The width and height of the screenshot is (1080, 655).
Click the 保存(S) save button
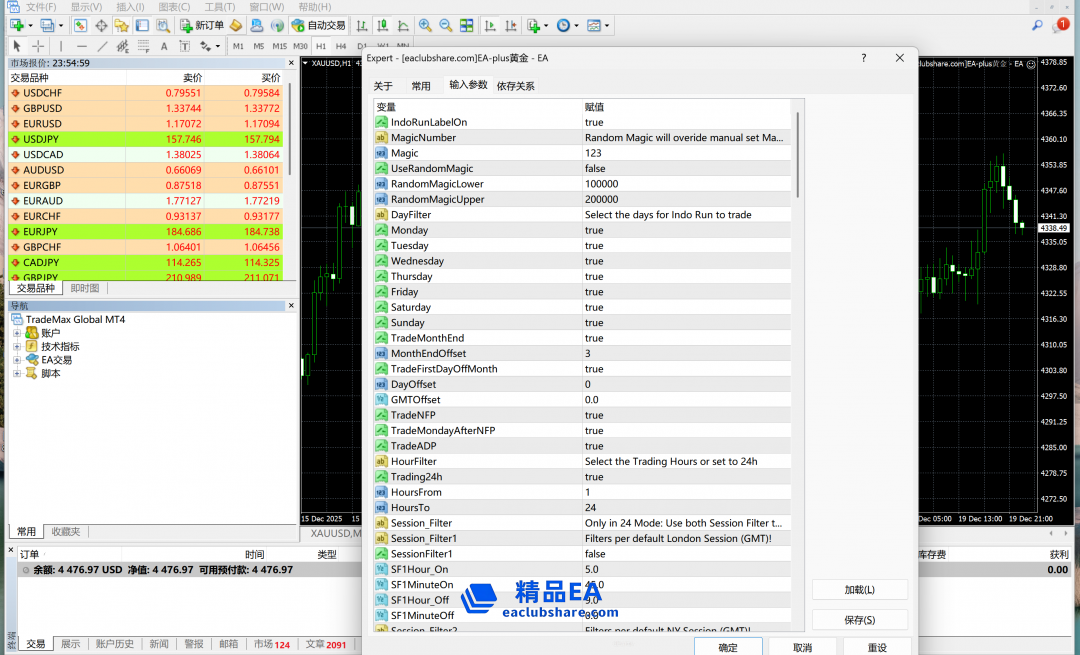tap(859, 620)
